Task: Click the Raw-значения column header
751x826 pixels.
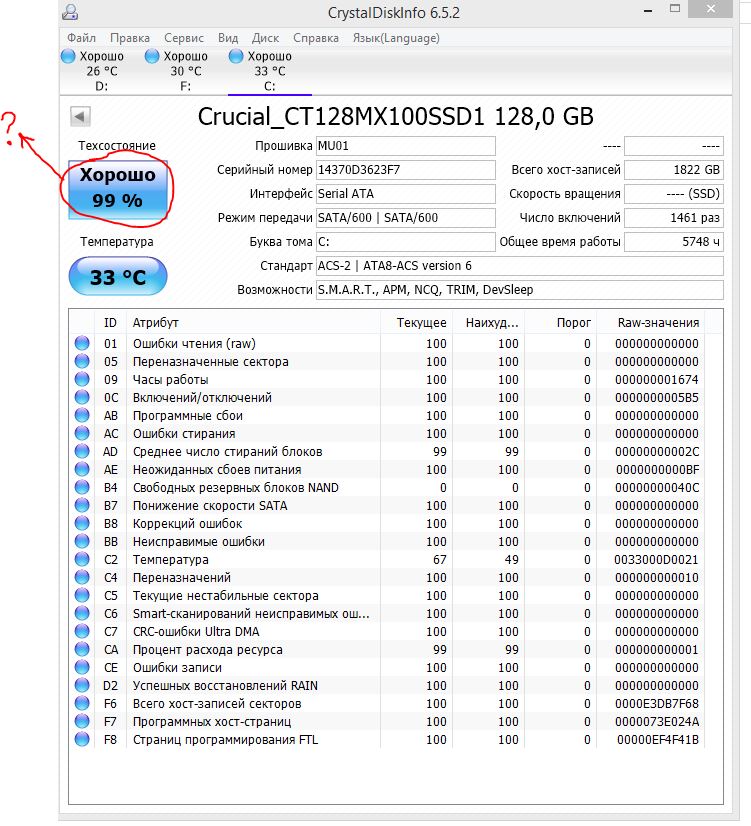Action: point(651,322)
